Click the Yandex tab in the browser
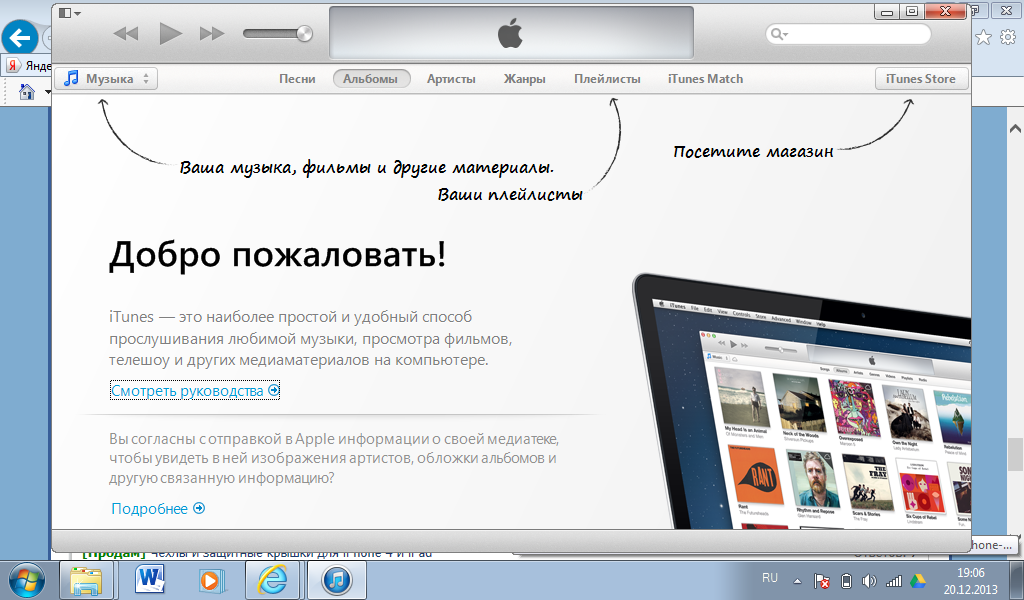Screen dimensions: 1024x600 click(27, 66)
